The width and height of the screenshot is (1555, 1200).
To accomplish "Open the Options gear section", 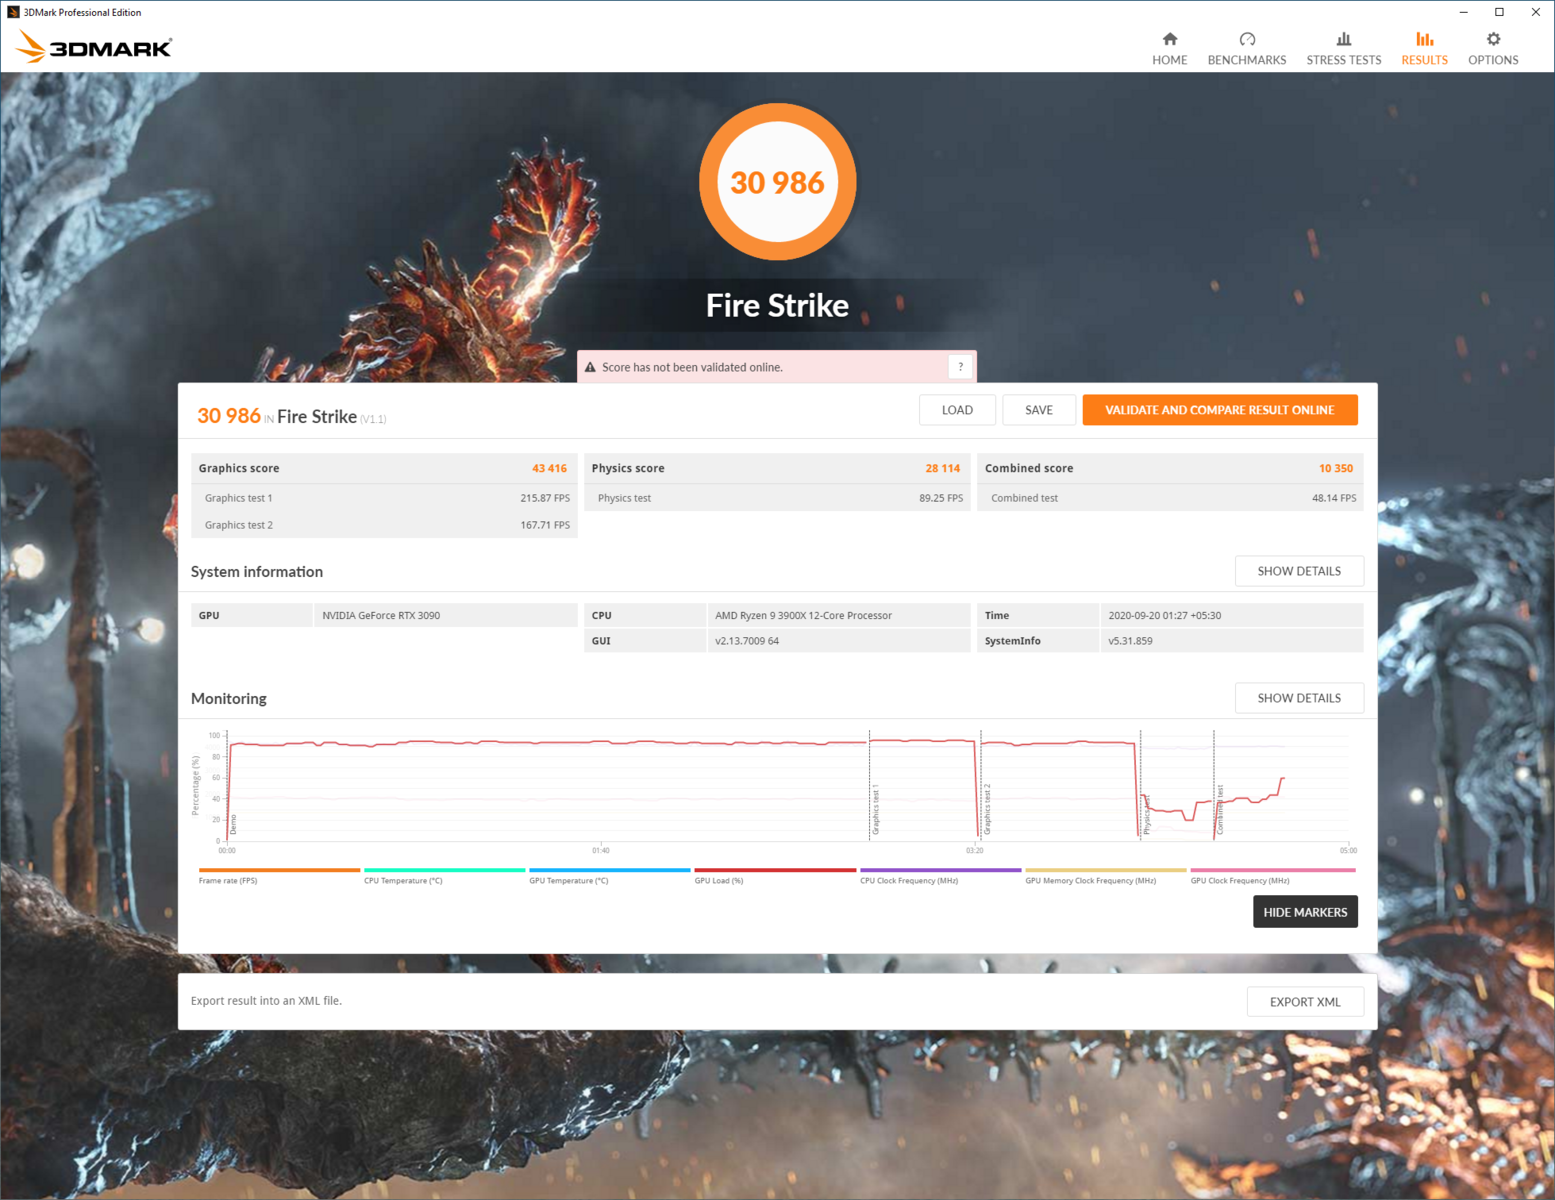I will 1493,48.
